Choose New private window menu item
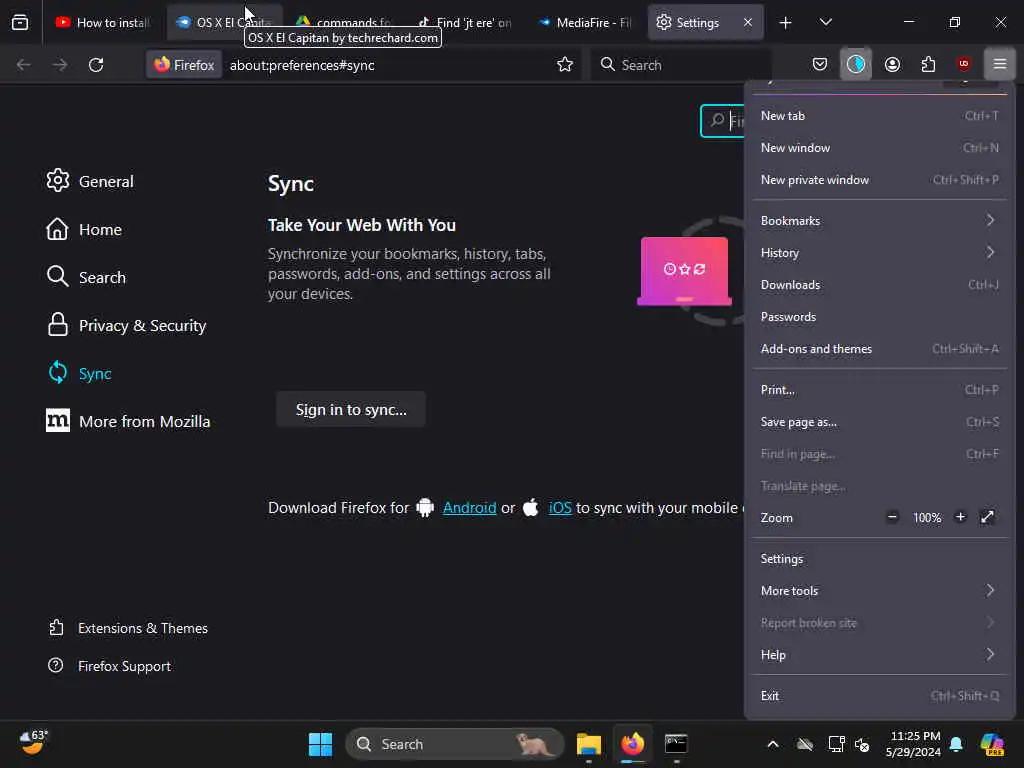 (880, 180)
